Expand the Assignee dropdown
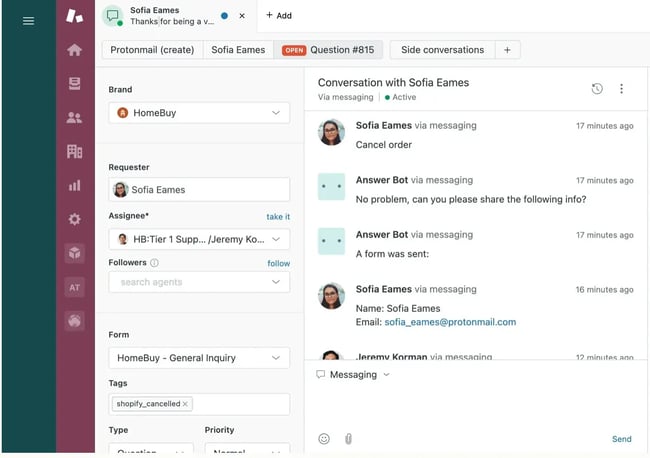Image resolution: width=650 pixels, height=458 pixels. 199,239
